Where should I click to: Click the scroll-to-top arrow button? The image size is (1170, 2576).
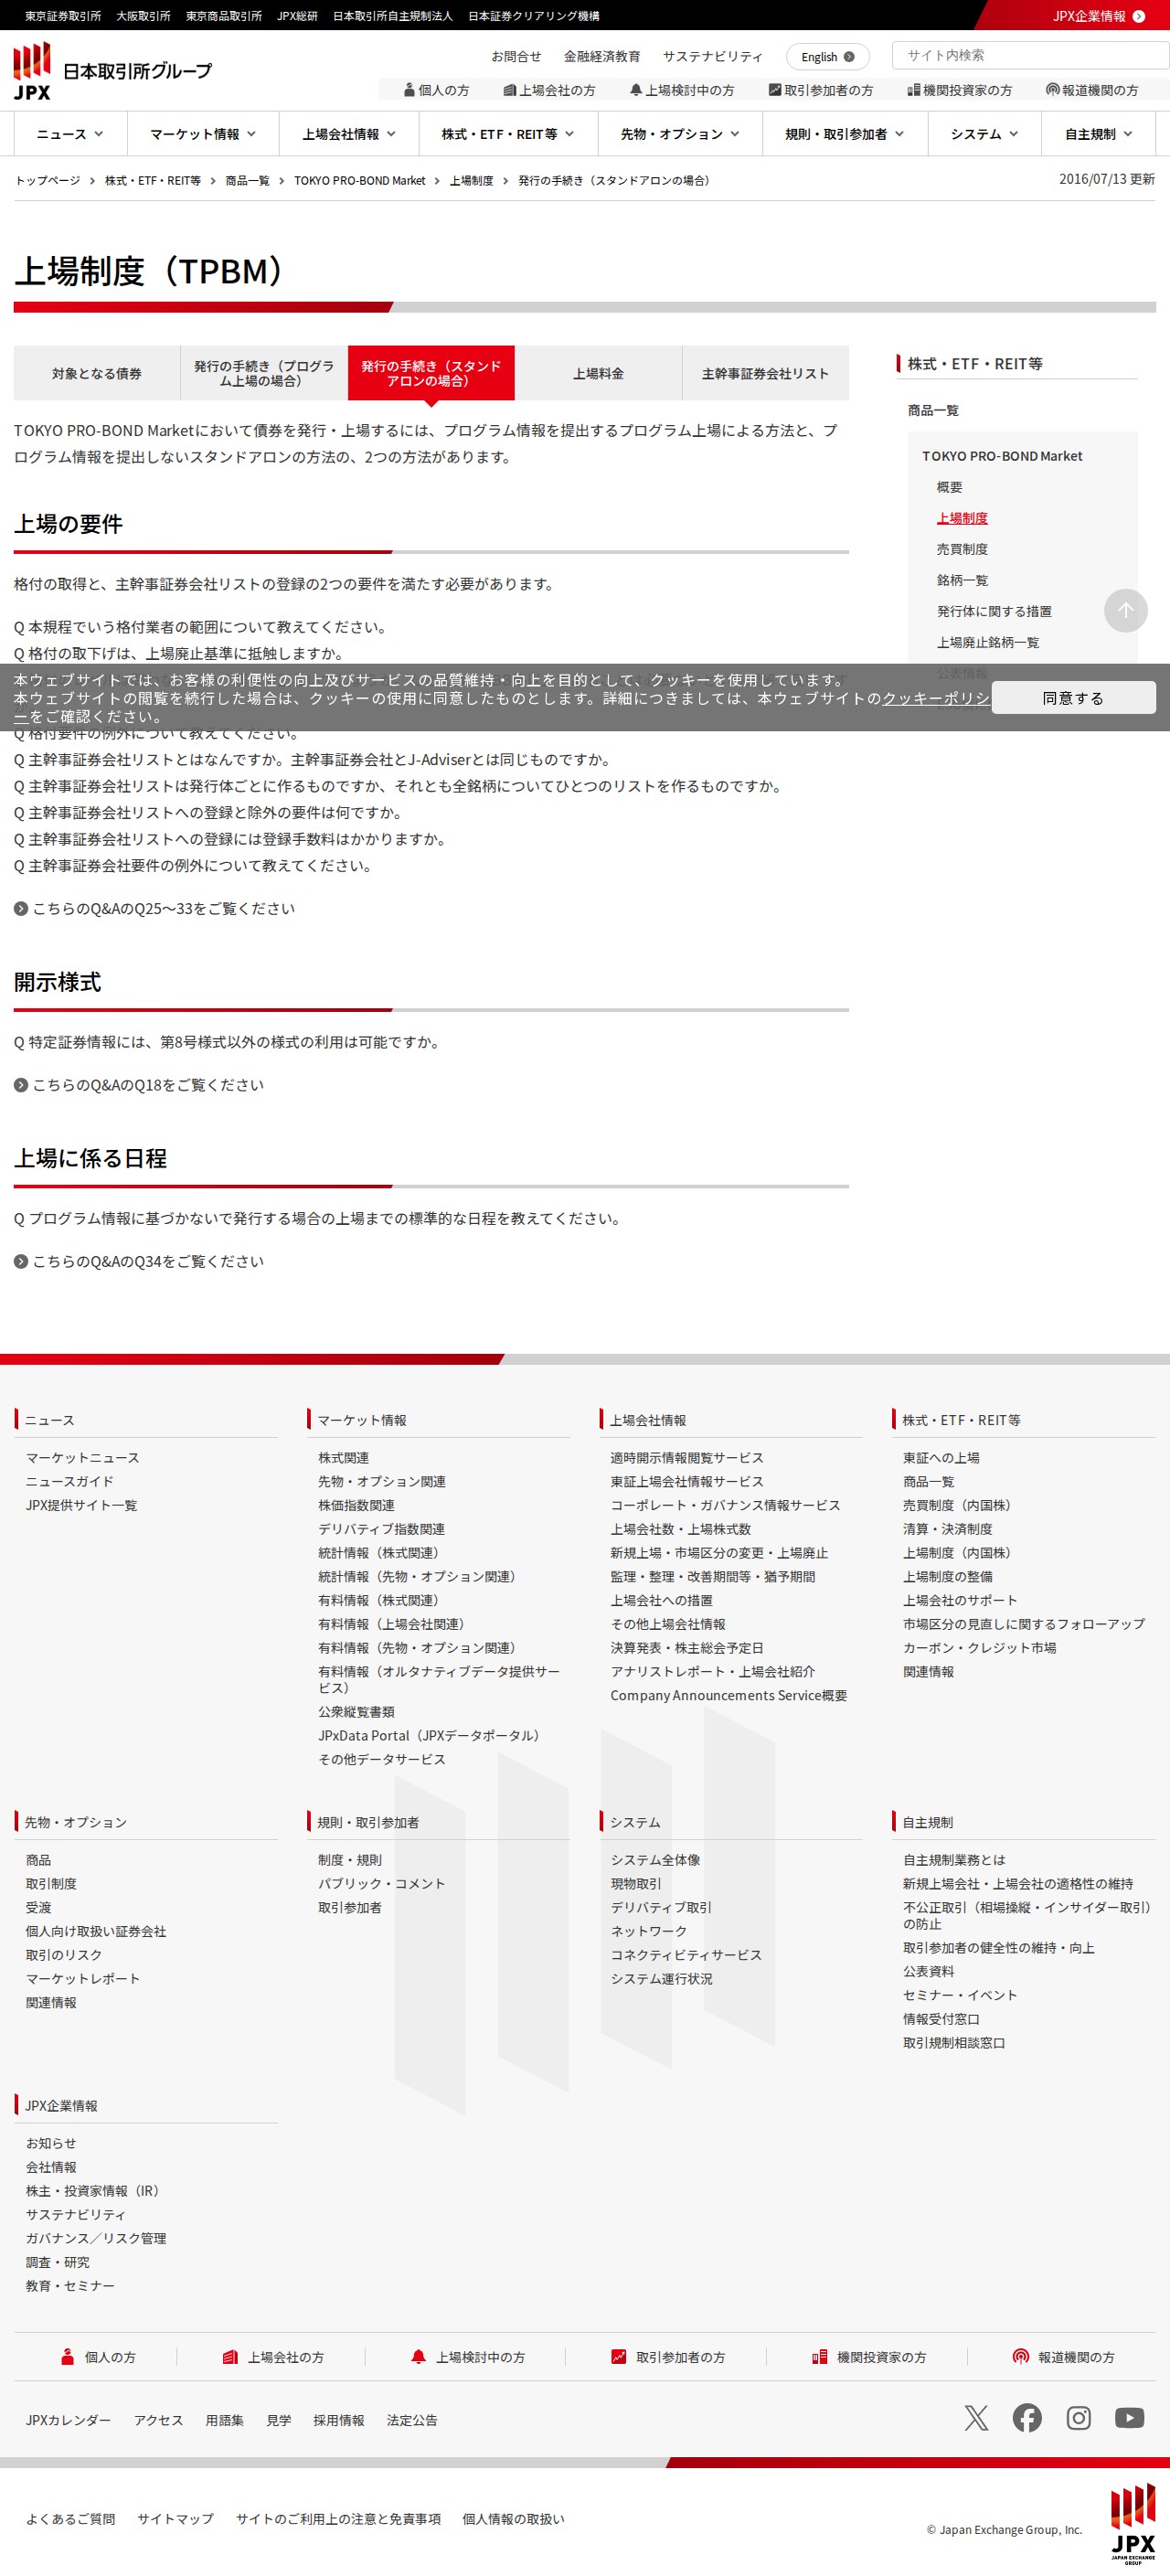pos(1125,610)
